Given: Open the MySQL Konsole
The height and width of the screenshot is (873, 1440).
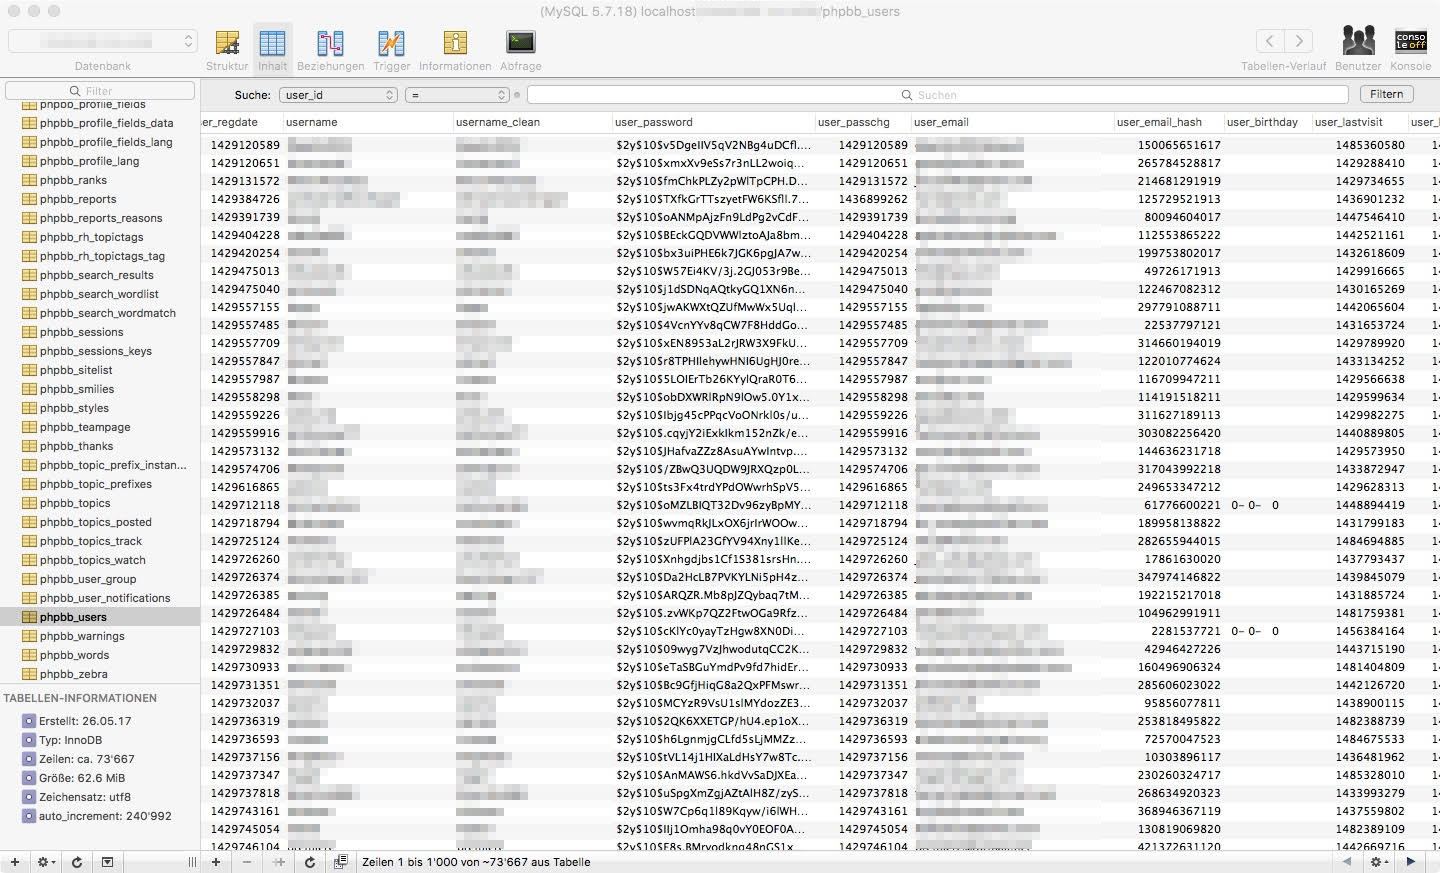Looking at the screenshot, I should coord(1410,45).
